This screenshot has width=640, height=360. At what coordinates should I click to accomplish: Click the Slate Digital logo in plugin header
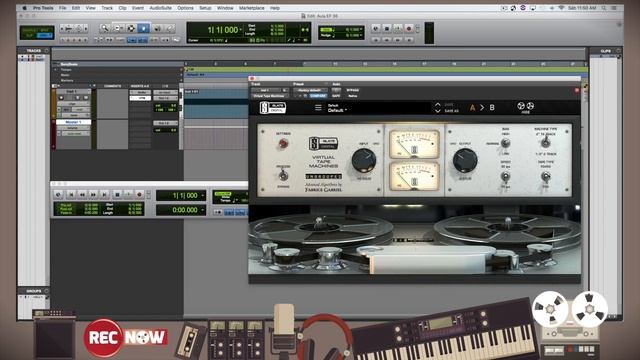click(273, 108)
